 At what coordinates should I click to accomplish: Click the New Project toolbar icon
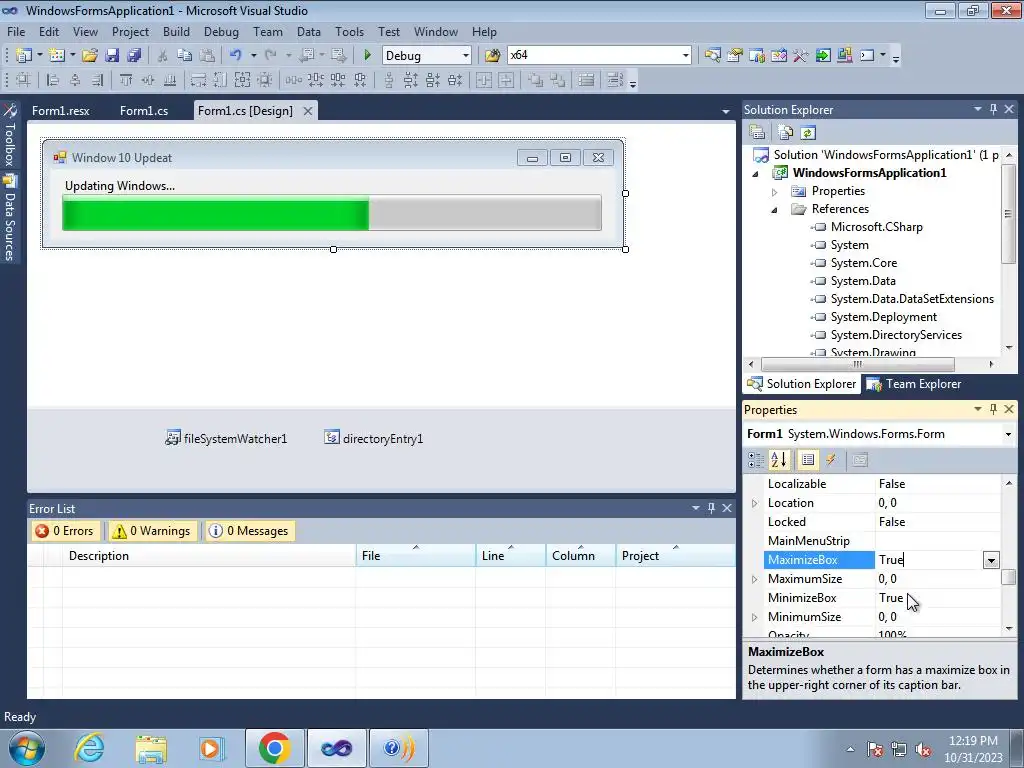click(x=24, y=56)
